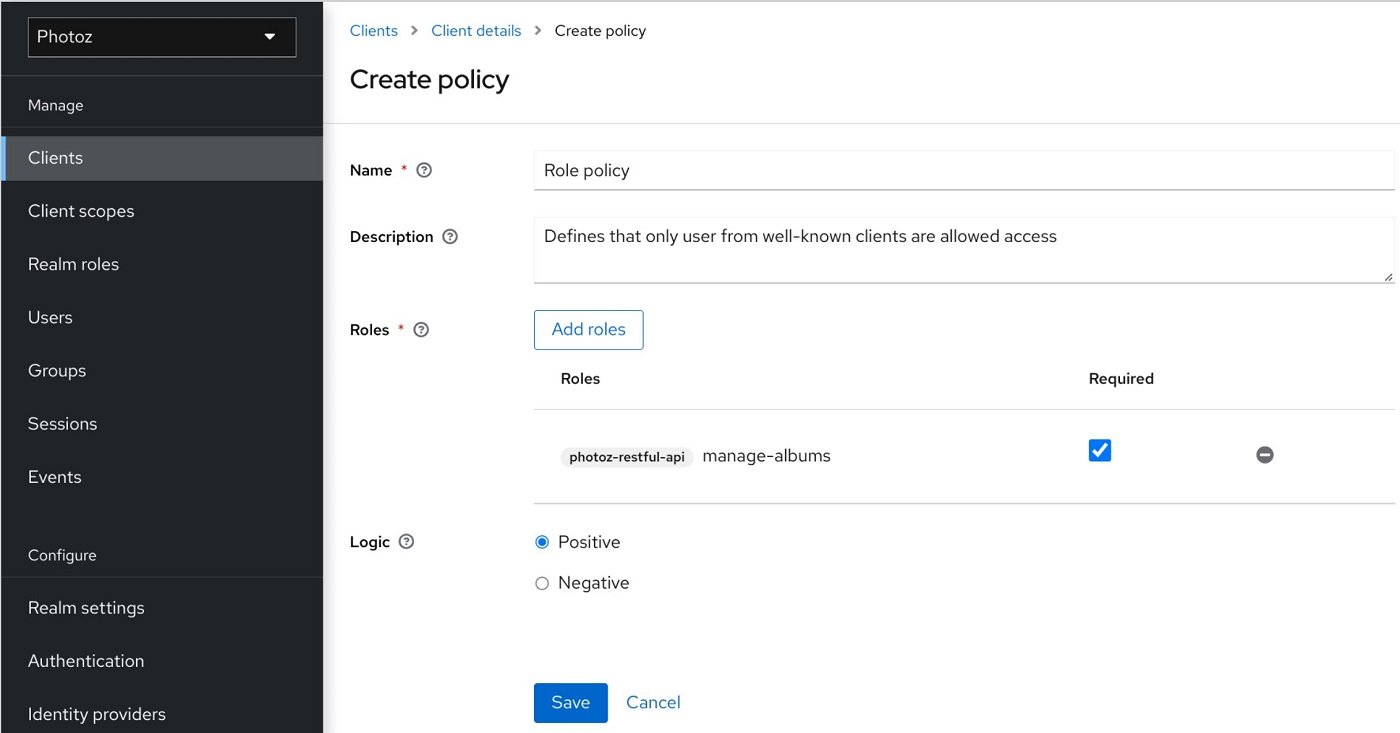Uncheck Required for the manage-albums role
The width and height of the screenshot is (1400, 733).
point(1099,450)
